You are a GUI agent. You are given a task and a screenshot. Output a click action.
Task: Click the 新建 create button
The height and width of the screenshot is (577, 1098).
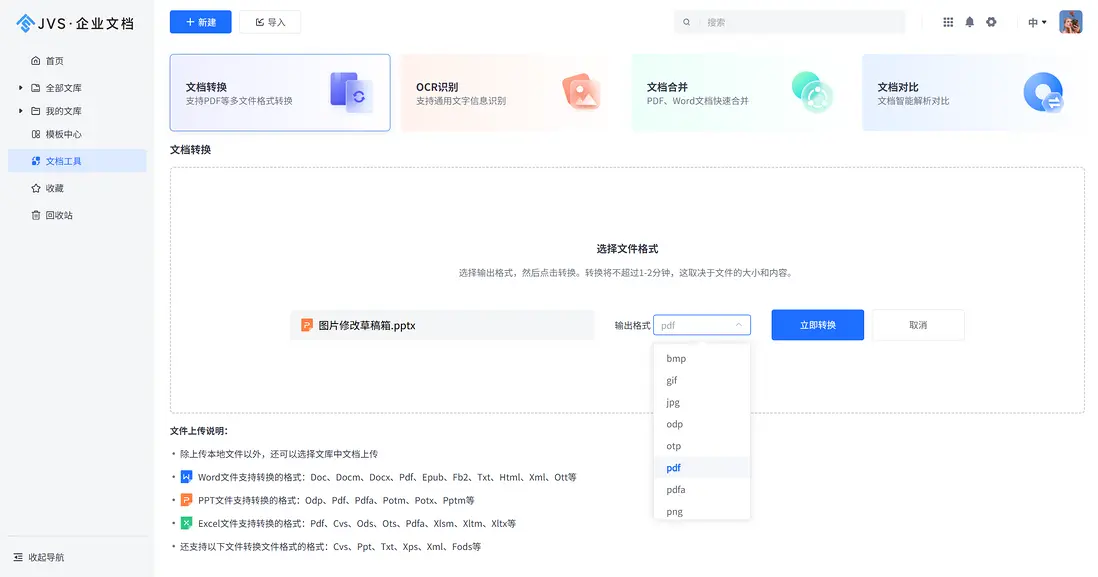coord(200,21)
